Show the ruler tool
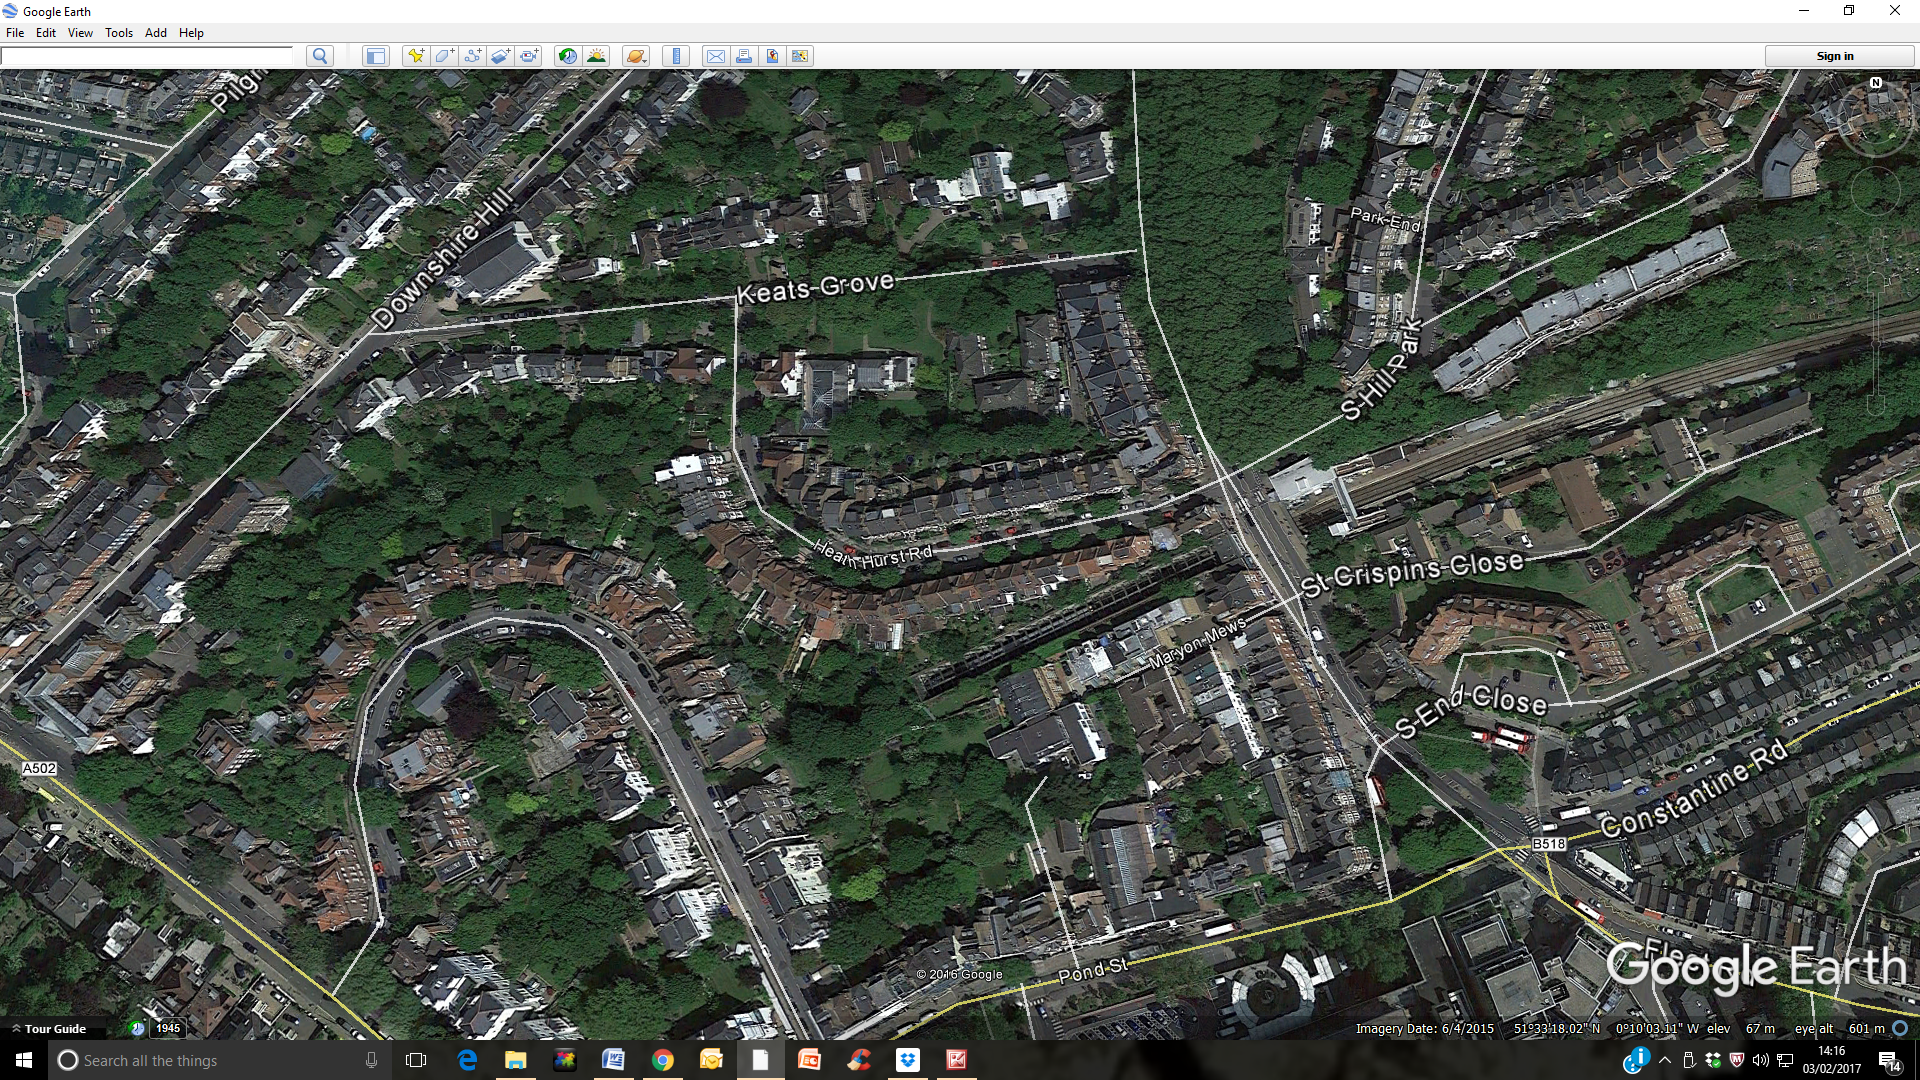The image size is (1920, 1080). click(677, 56)
